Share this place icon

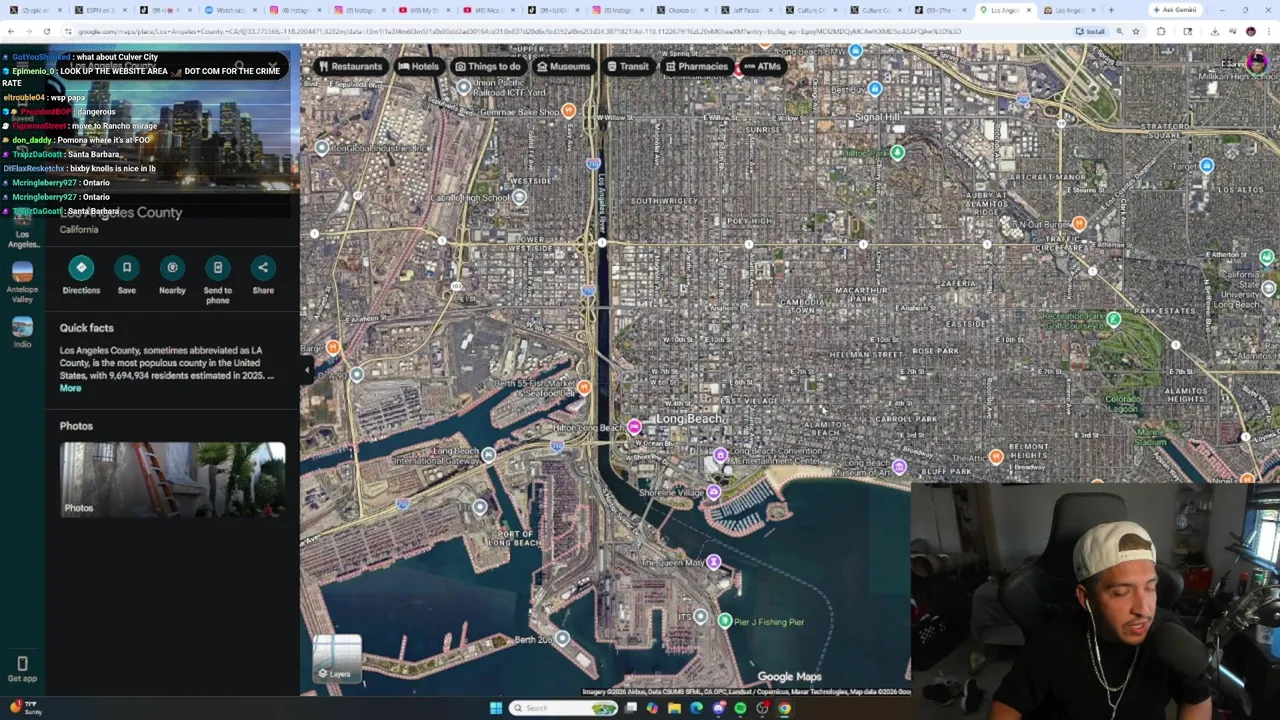tap(263, 268)
